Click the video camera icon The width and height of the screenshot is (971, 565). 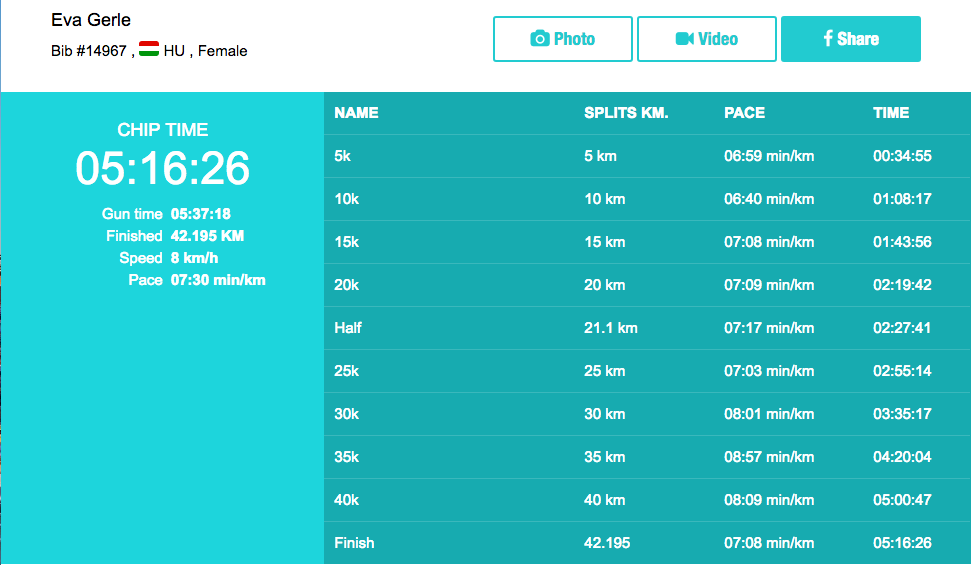685,39
